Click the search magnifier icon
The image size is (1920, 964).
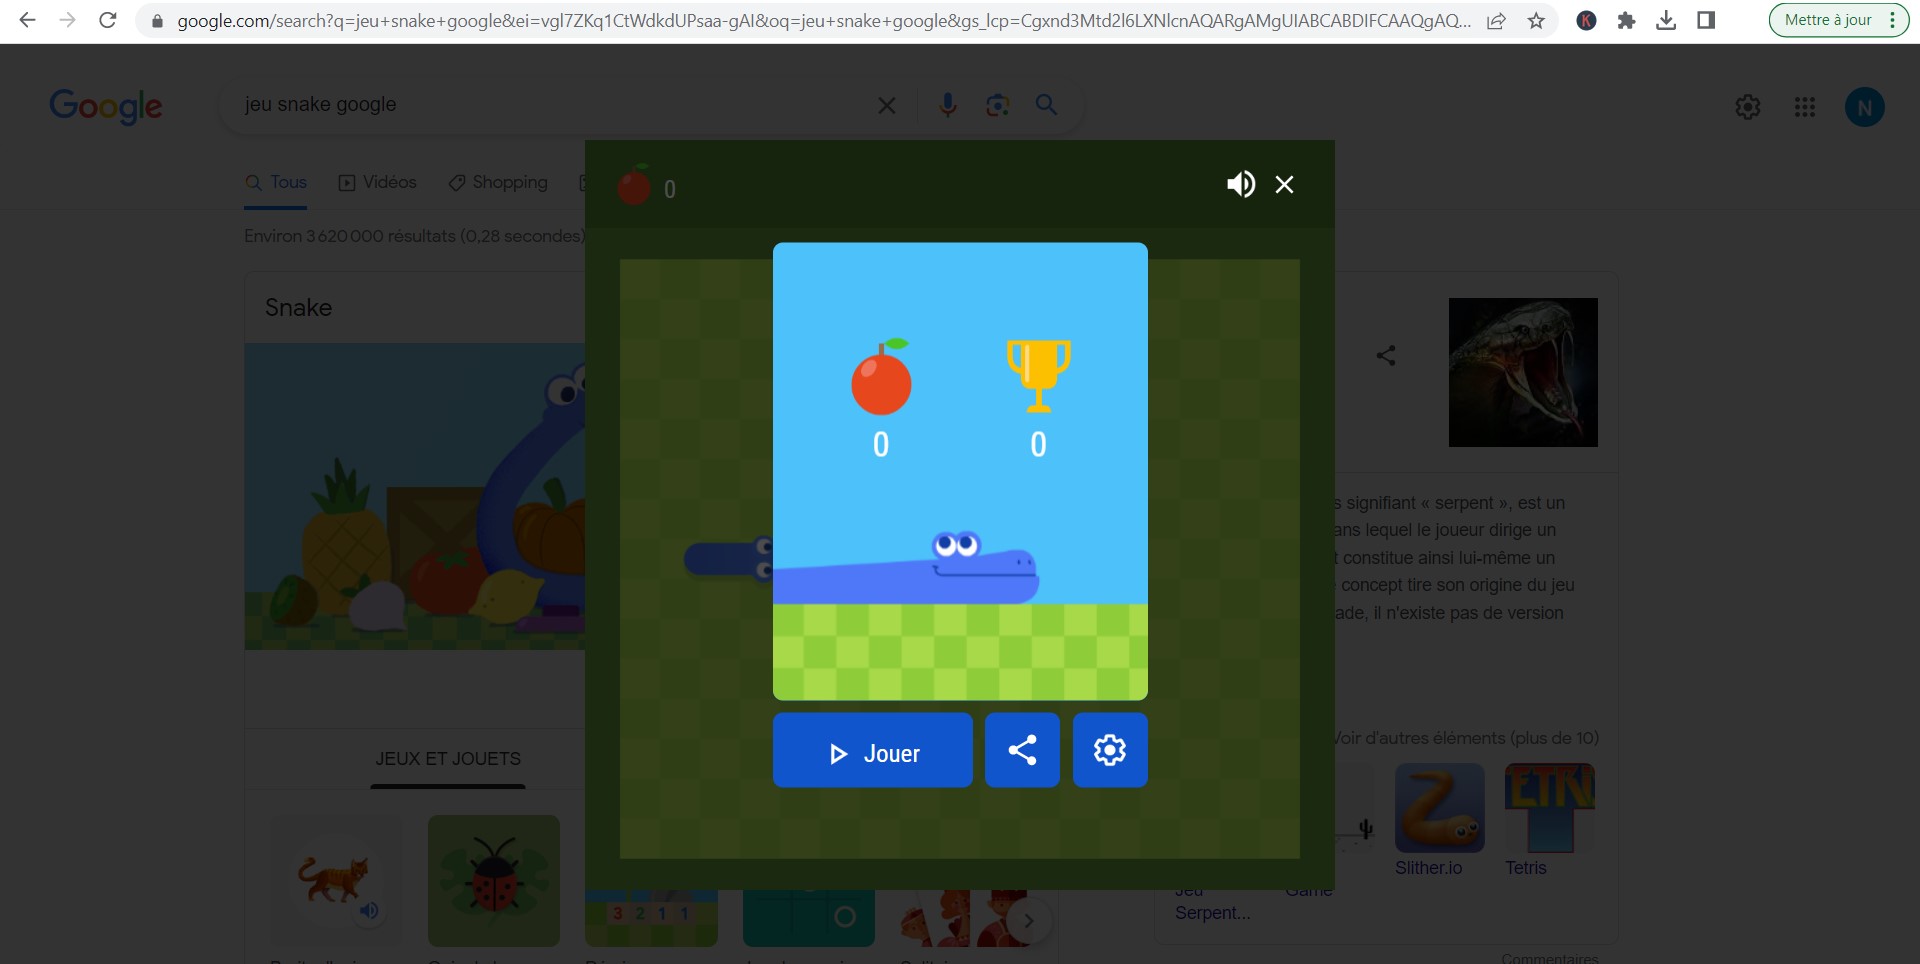coord(1046,105)
